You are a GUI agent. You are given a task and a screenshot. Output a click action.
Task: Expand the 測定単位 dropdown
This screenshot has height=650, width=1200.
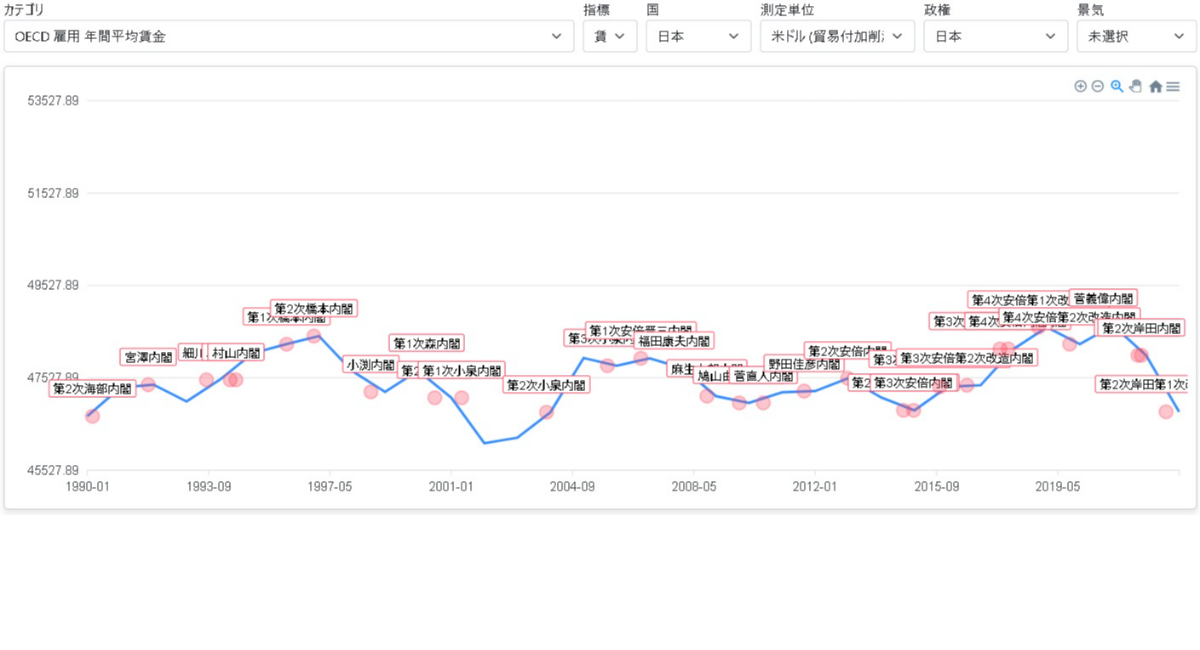pos(837,36)
